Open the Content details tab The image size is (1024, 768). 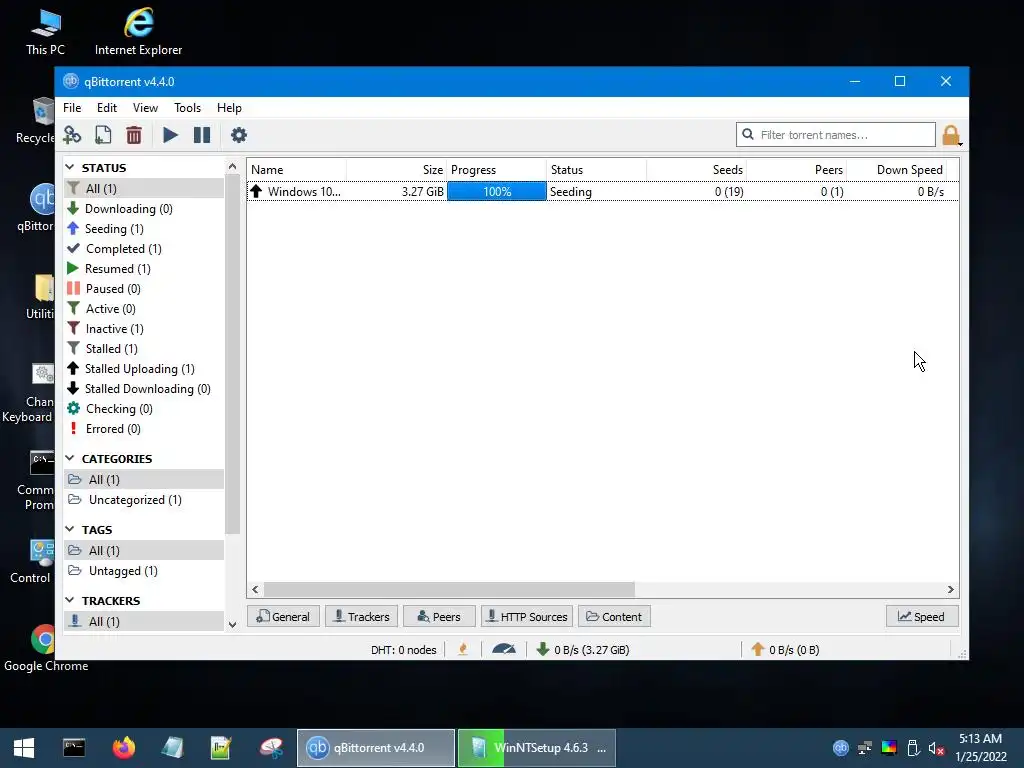[x=614, y=616]
